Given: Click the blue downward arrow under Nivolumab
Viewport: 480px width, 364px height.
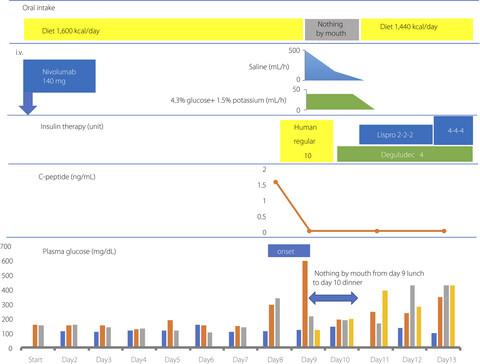Looking at the screenshot, I should [28, 104].
